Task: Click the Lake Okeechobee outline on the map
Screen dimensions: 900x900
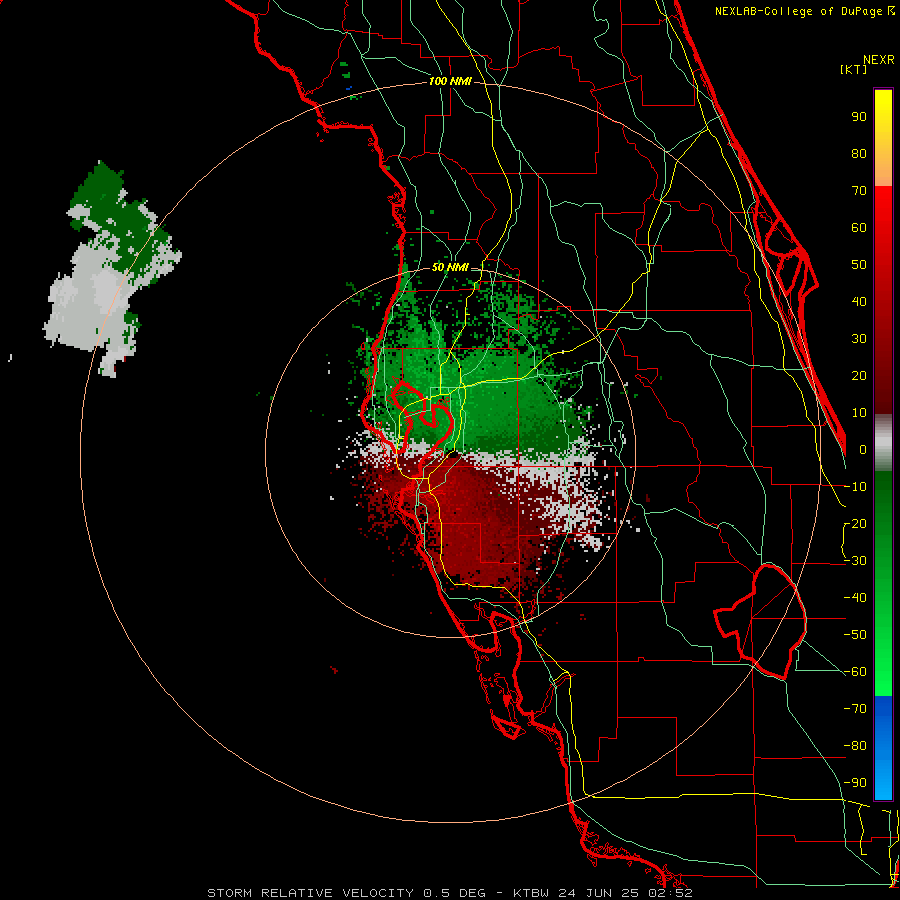Action: (x=761, y=621)
